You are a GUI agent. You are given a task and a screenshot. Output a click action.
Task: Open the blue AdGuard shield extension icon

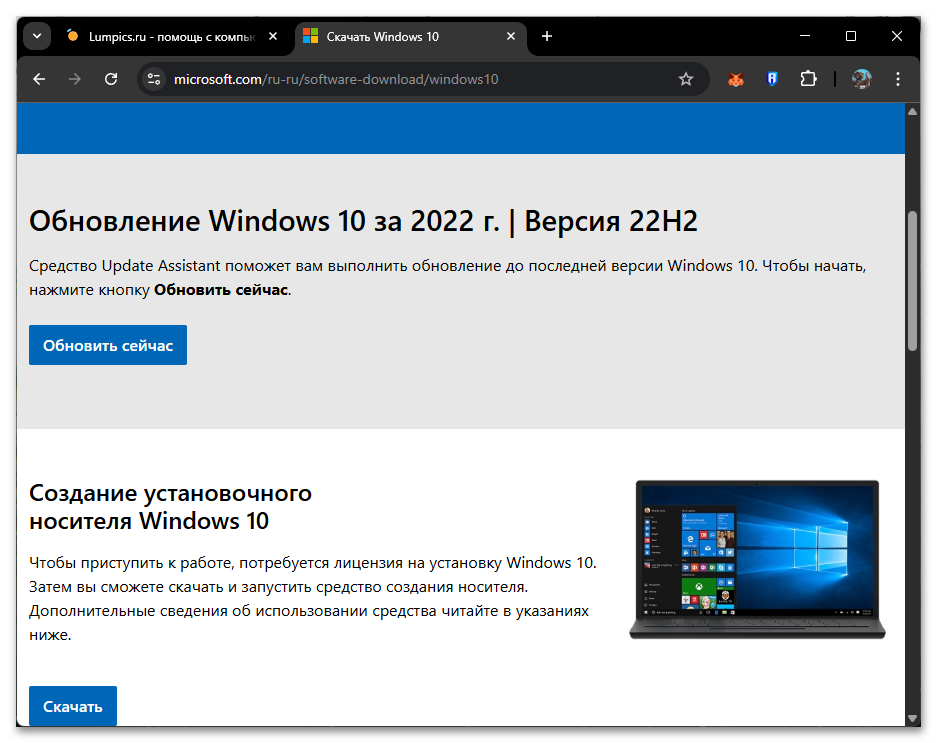772,79
